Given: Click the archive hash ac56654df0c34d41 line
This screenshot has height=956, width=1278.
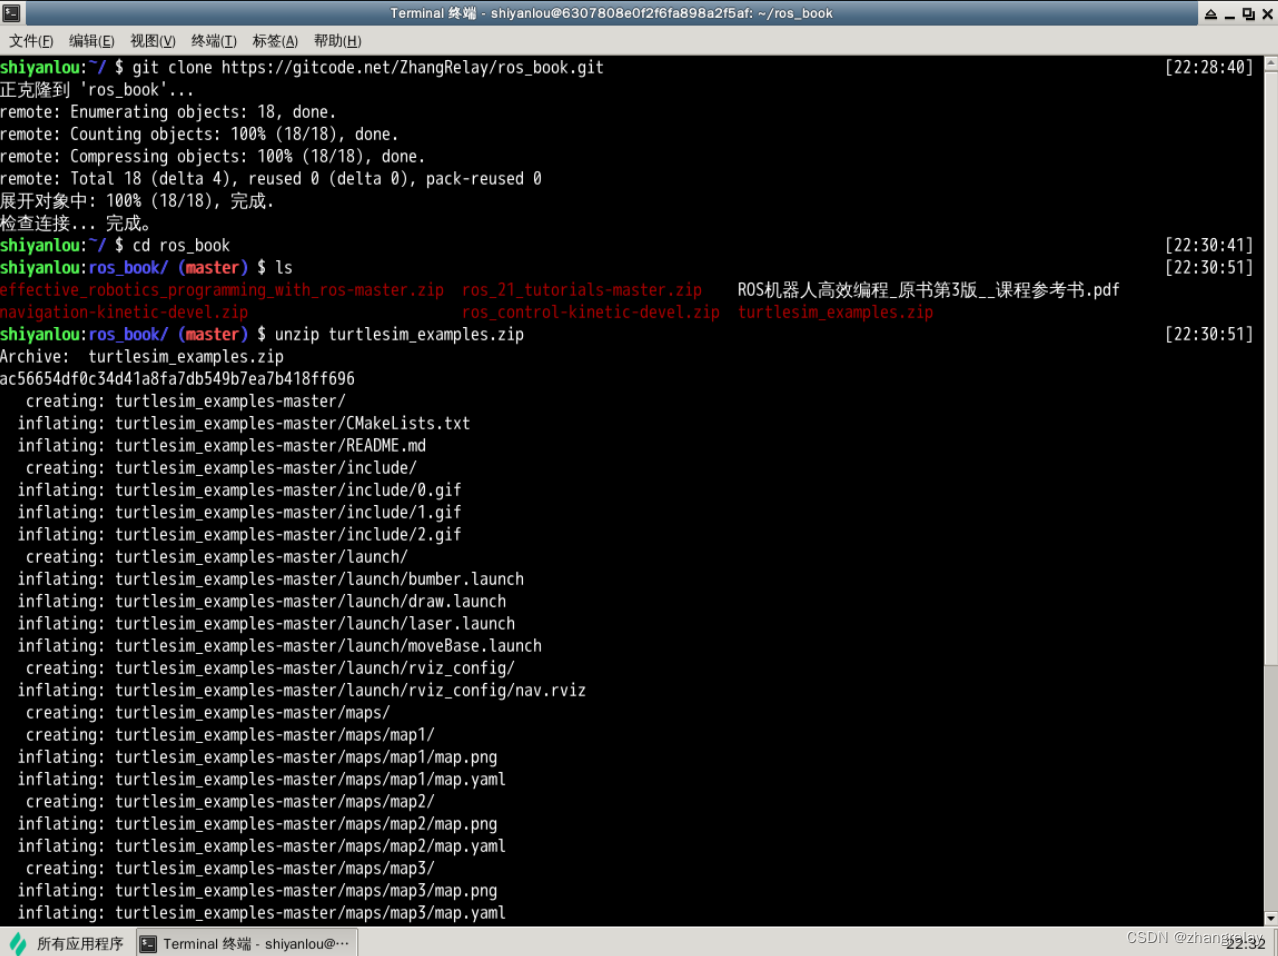Looking at the screenshot, I should (x=177, y=379).
